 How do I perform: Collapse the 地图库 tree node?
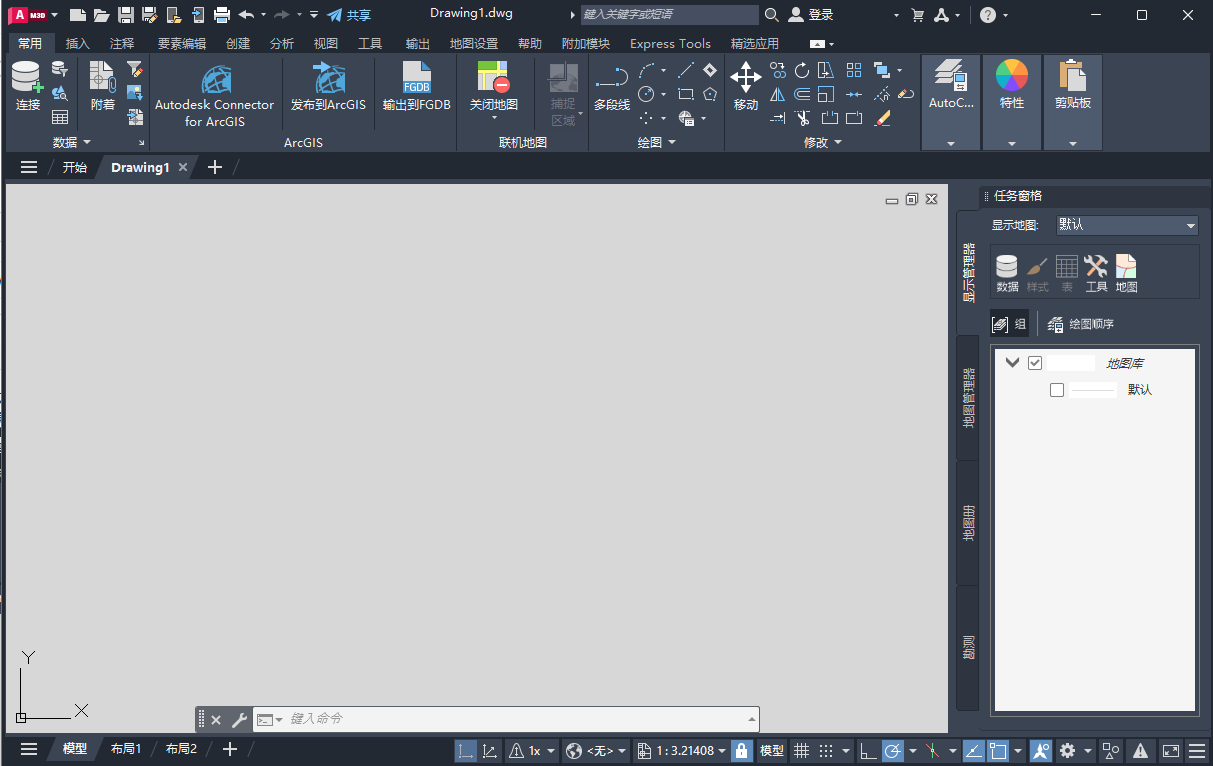pos(1011,362)
